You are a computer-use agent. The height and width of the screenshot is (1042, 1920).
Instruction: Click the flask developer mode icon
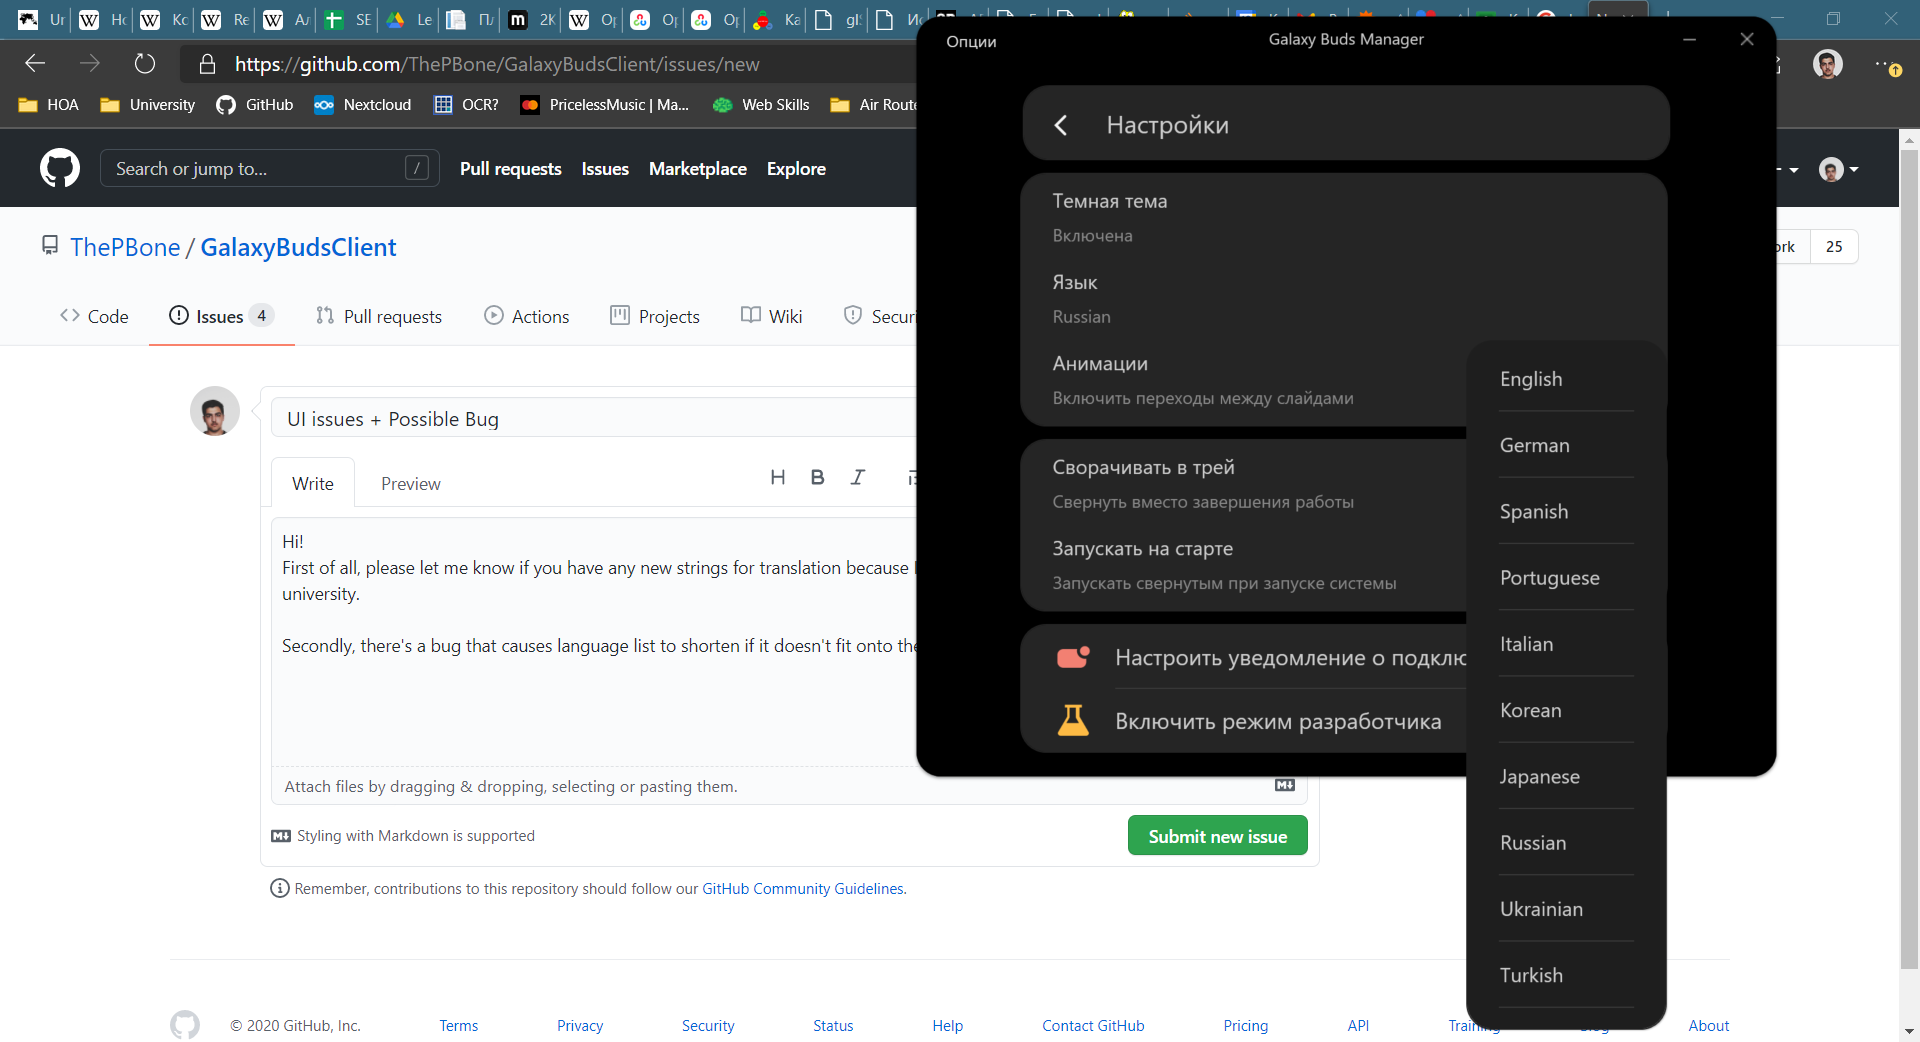point(1073,720)
